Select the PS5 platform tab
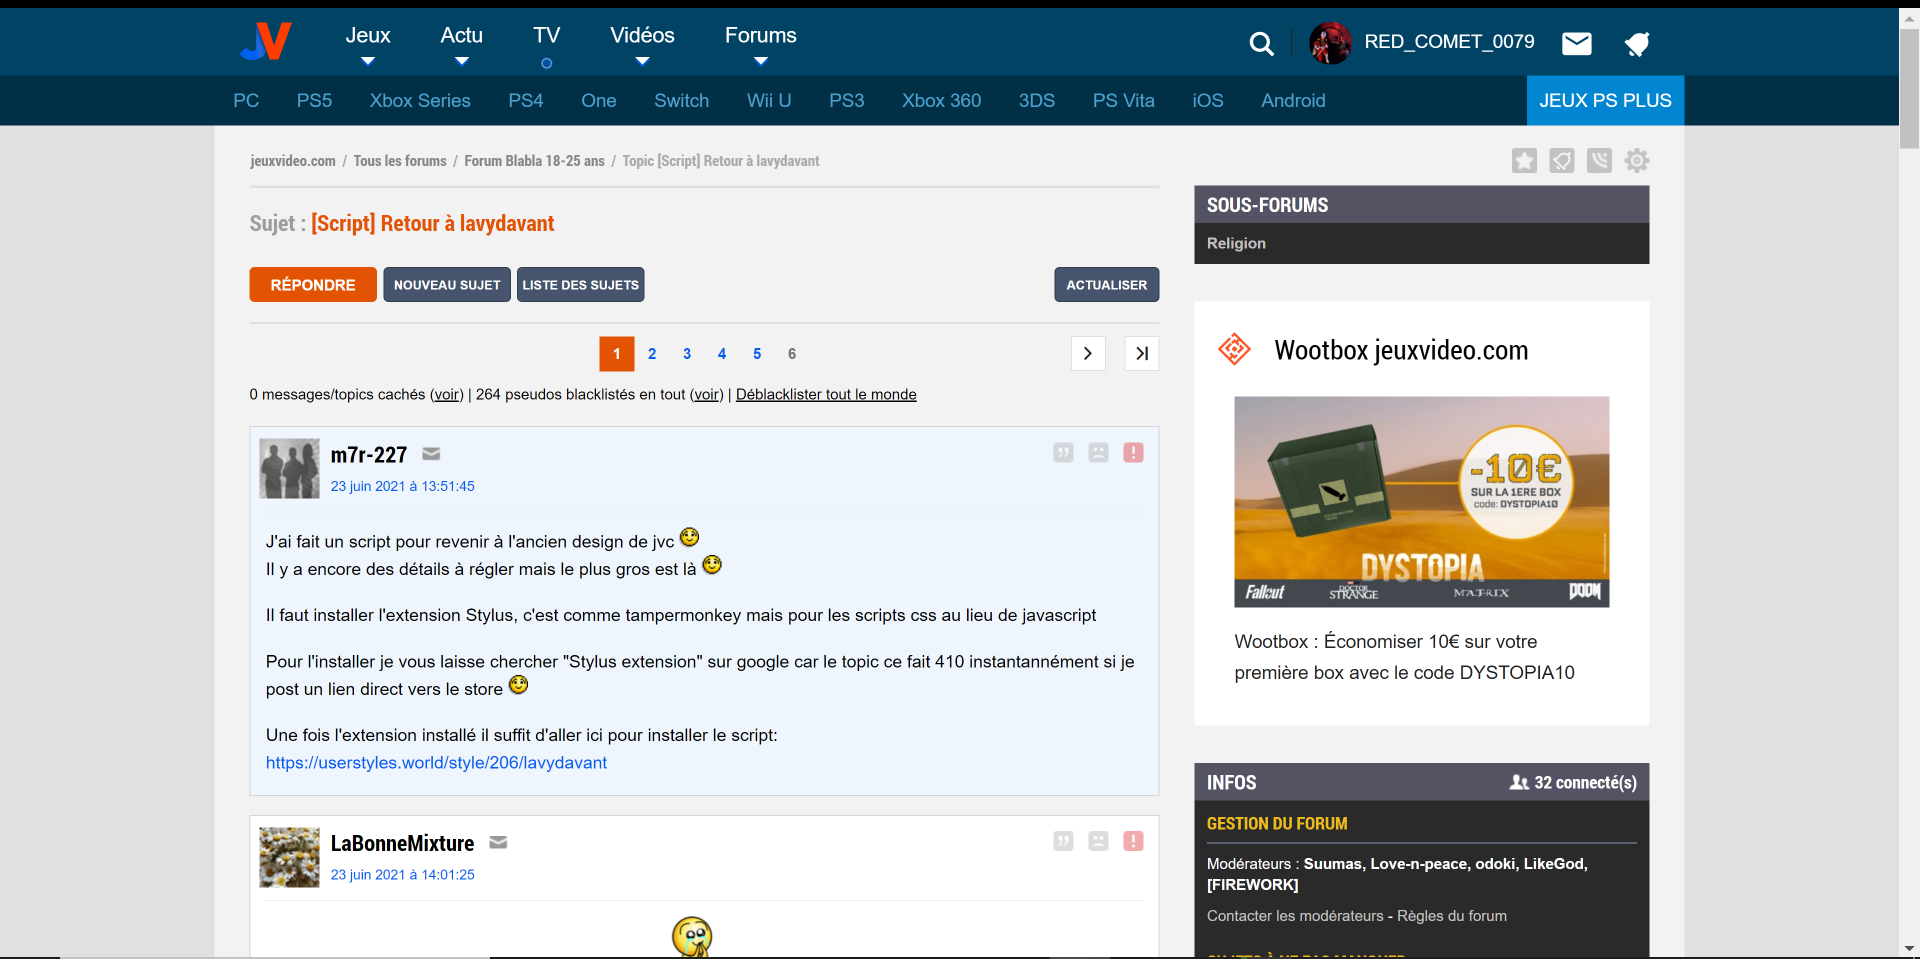This screenshot has width=1920, height=960. click(314, 100)
